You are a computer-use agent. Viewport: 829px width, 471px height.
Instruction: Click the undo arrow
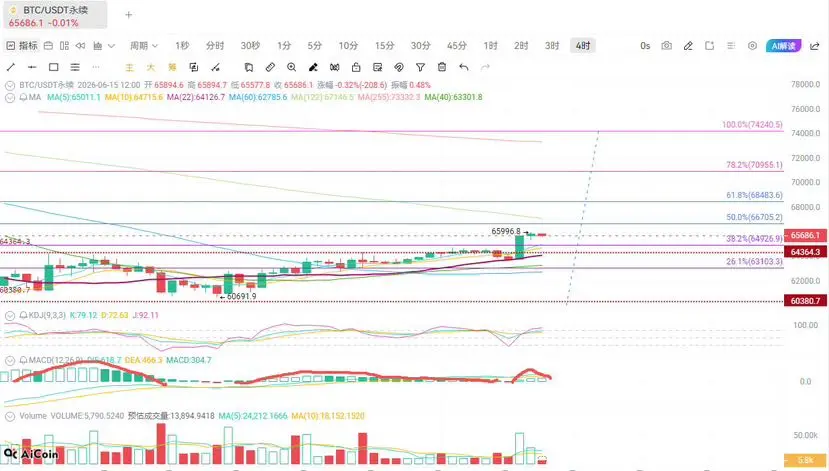tap(464, 67)
